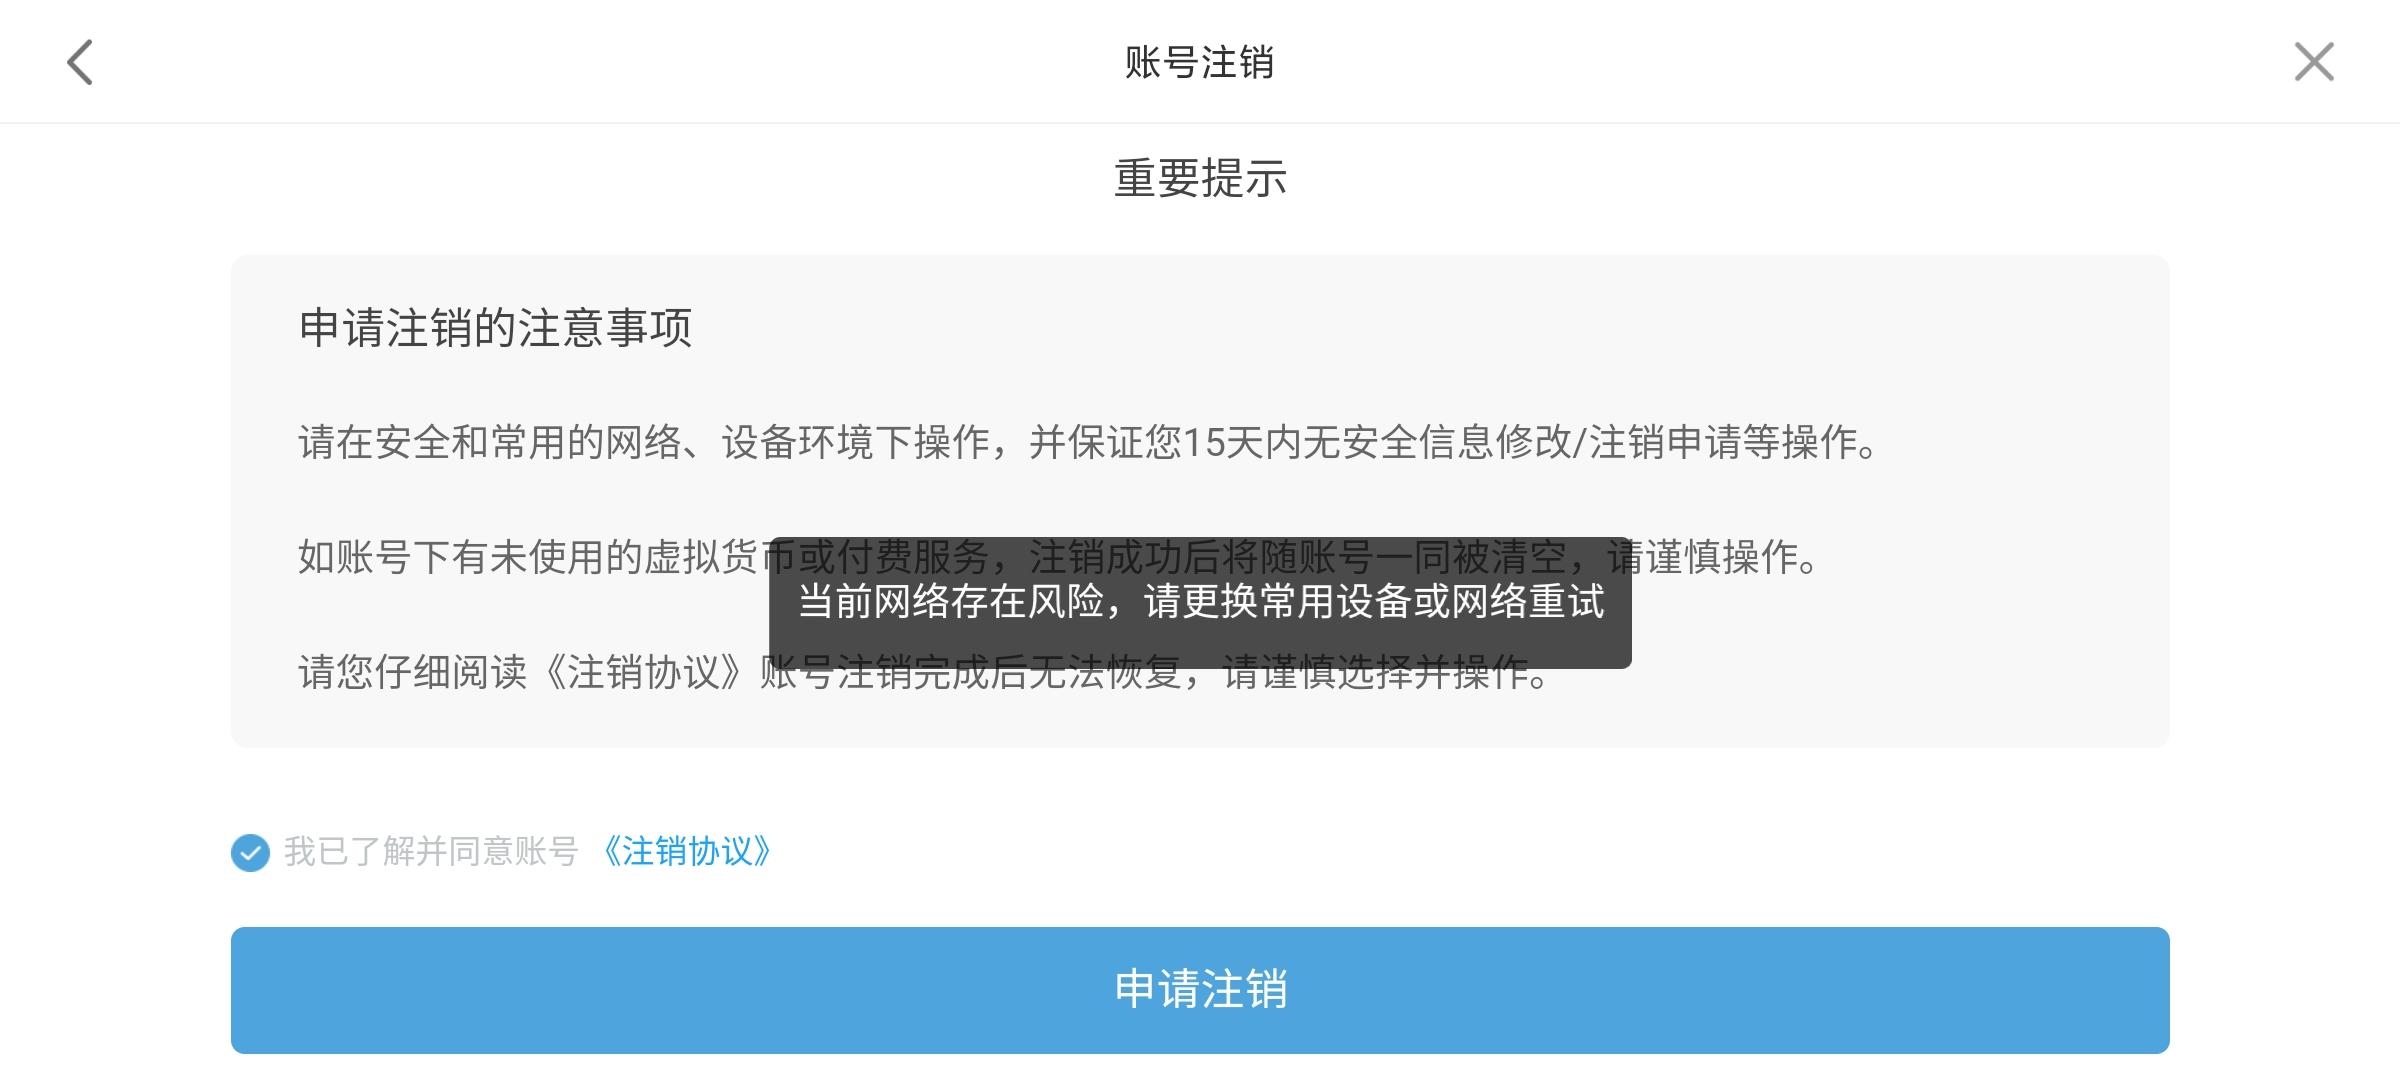Click the 请您仔细阅读 notice line

pyautogui.click(x=924, y=672)
